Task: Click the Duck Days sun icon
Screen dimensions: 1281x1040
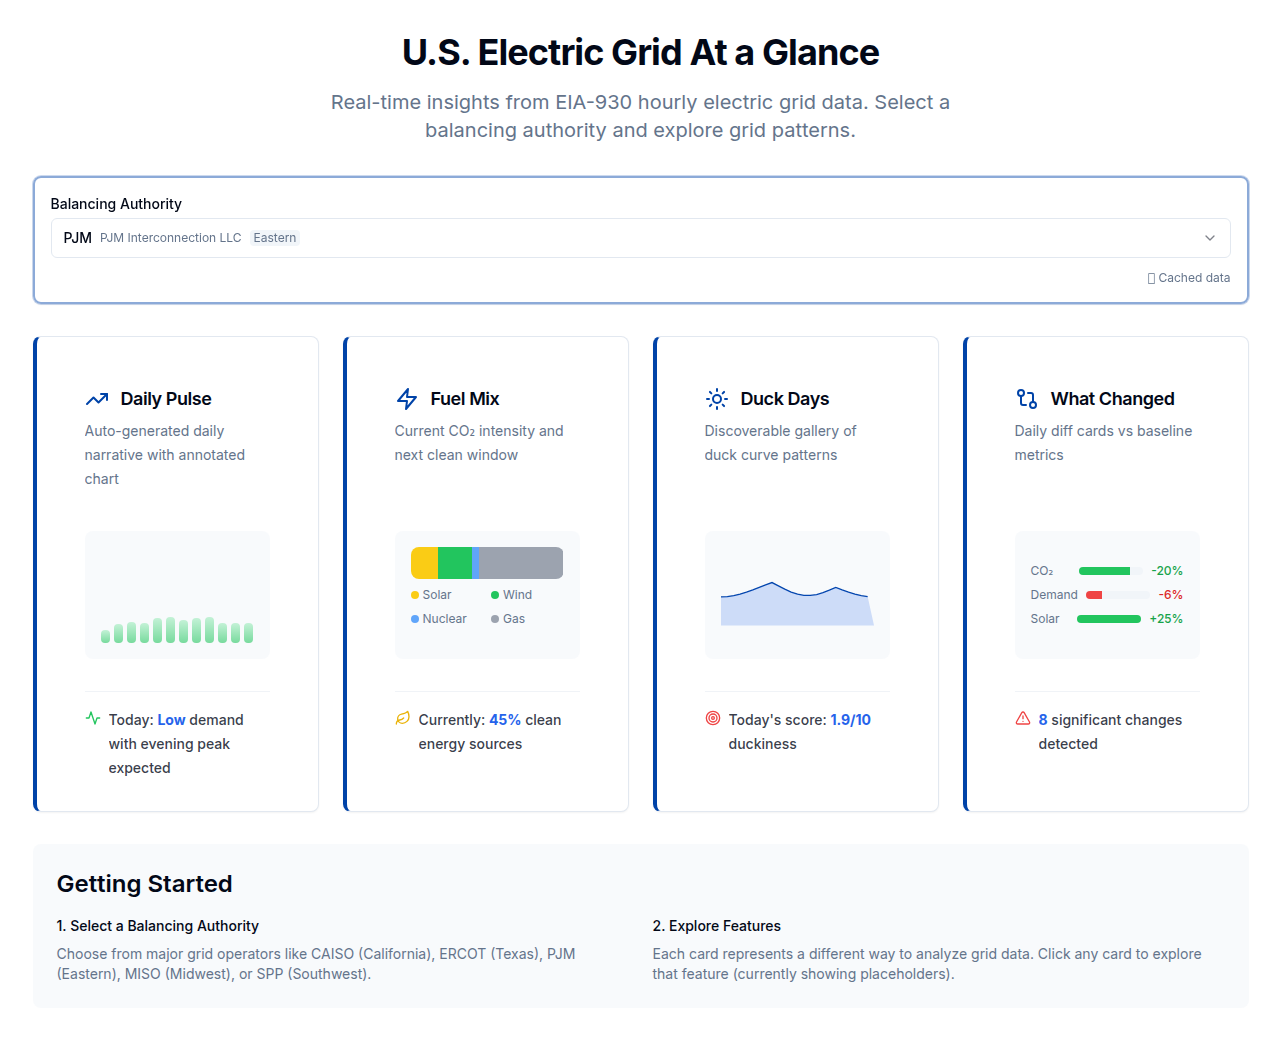Action: pyautogui.click(x=716, y=398)
